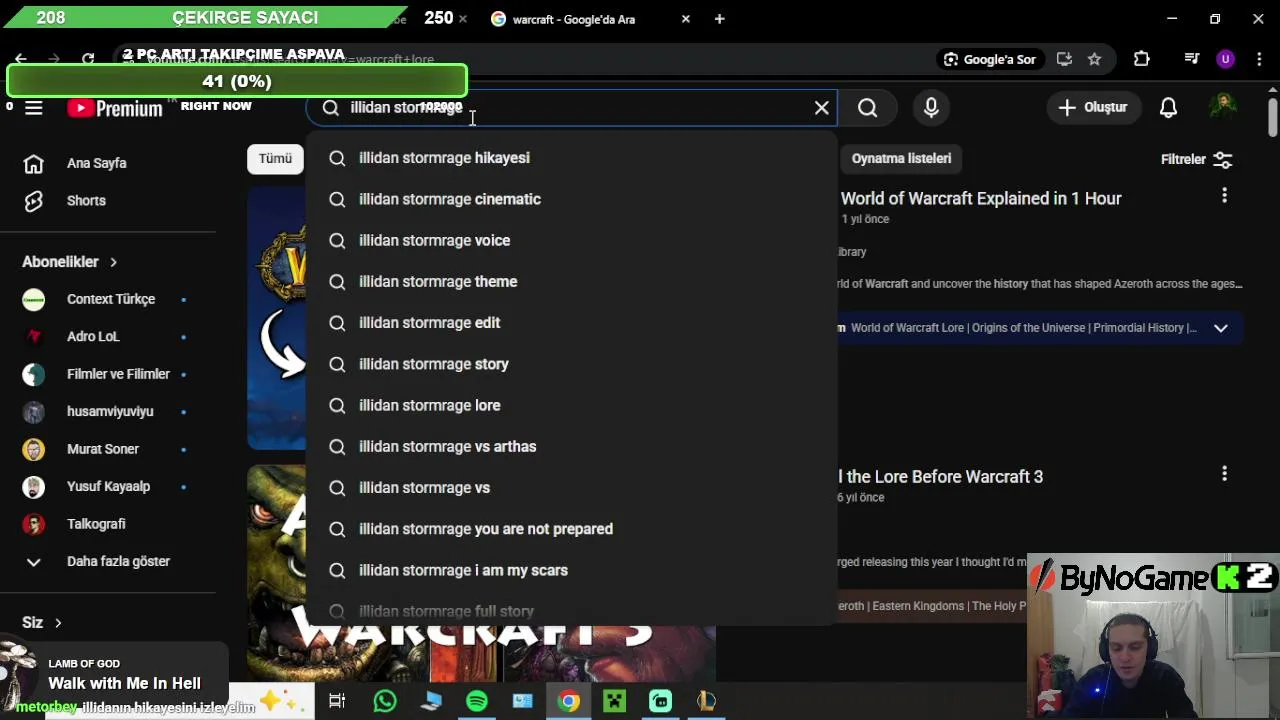1280x720 pixels.
Task: Open options for World of Warcraft Explained video
Action: pos(1224,196)
